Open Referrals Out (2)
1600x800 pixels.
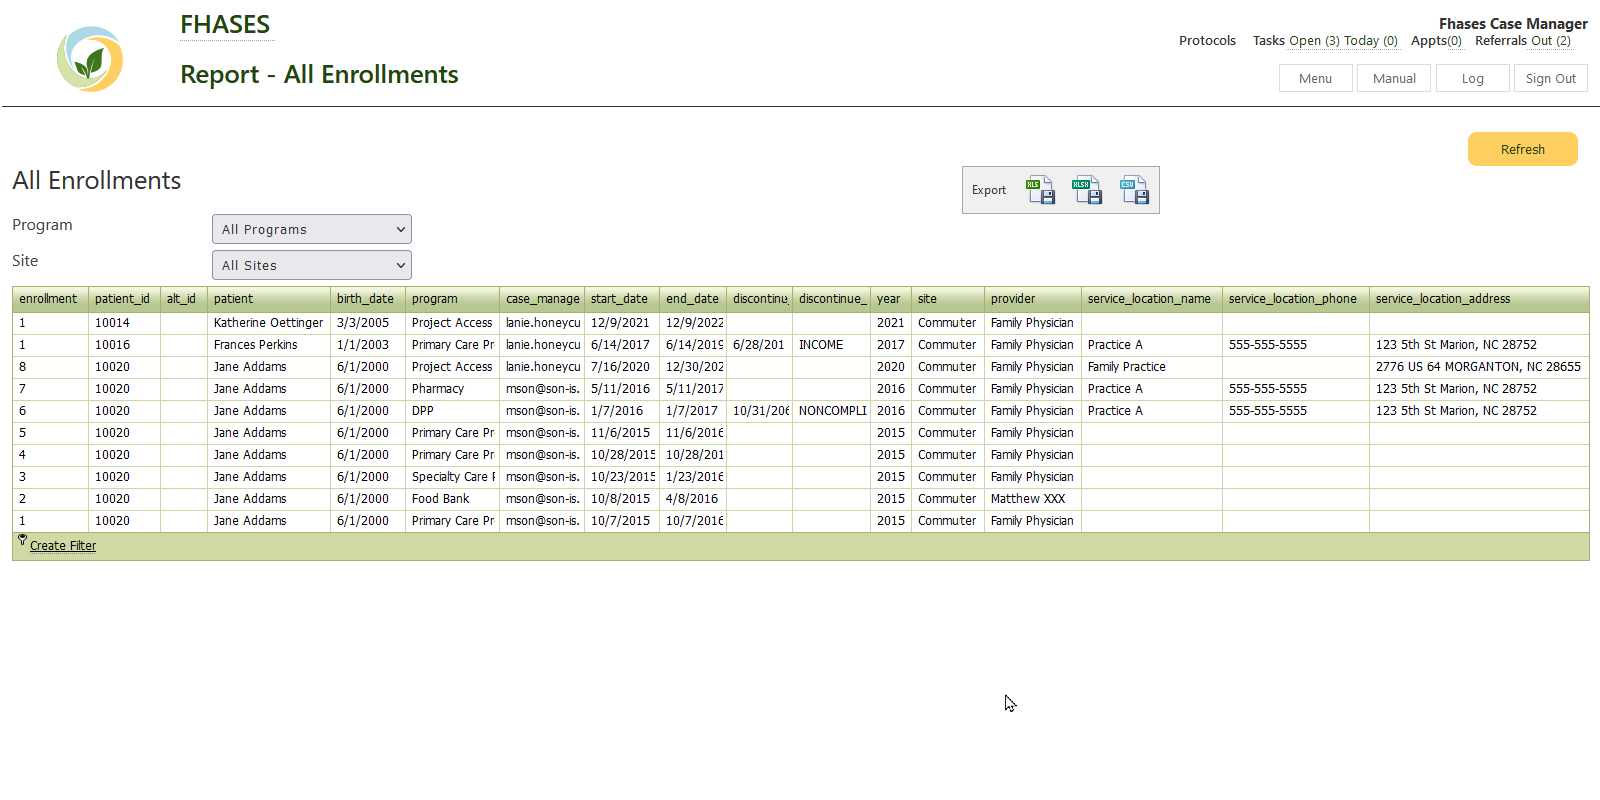tap(1523, 41)
